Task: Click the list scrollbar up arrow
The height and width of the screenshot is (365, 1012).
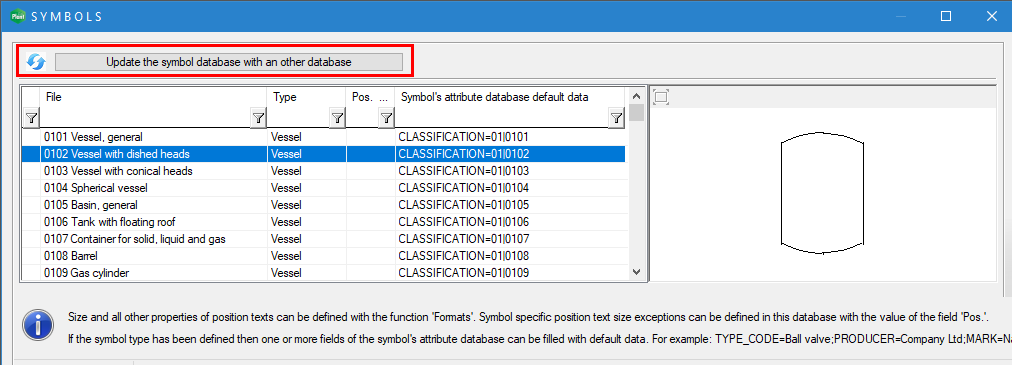Action: tap(637, 96)
